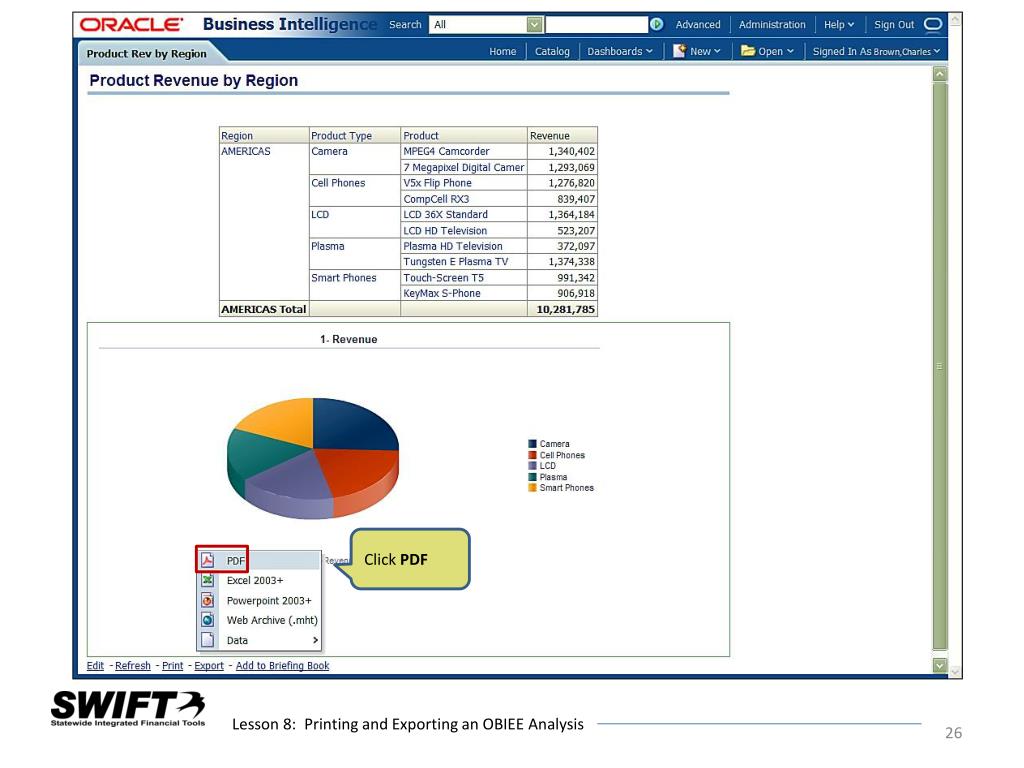Click inside the search text field

(x=596, y=24)
